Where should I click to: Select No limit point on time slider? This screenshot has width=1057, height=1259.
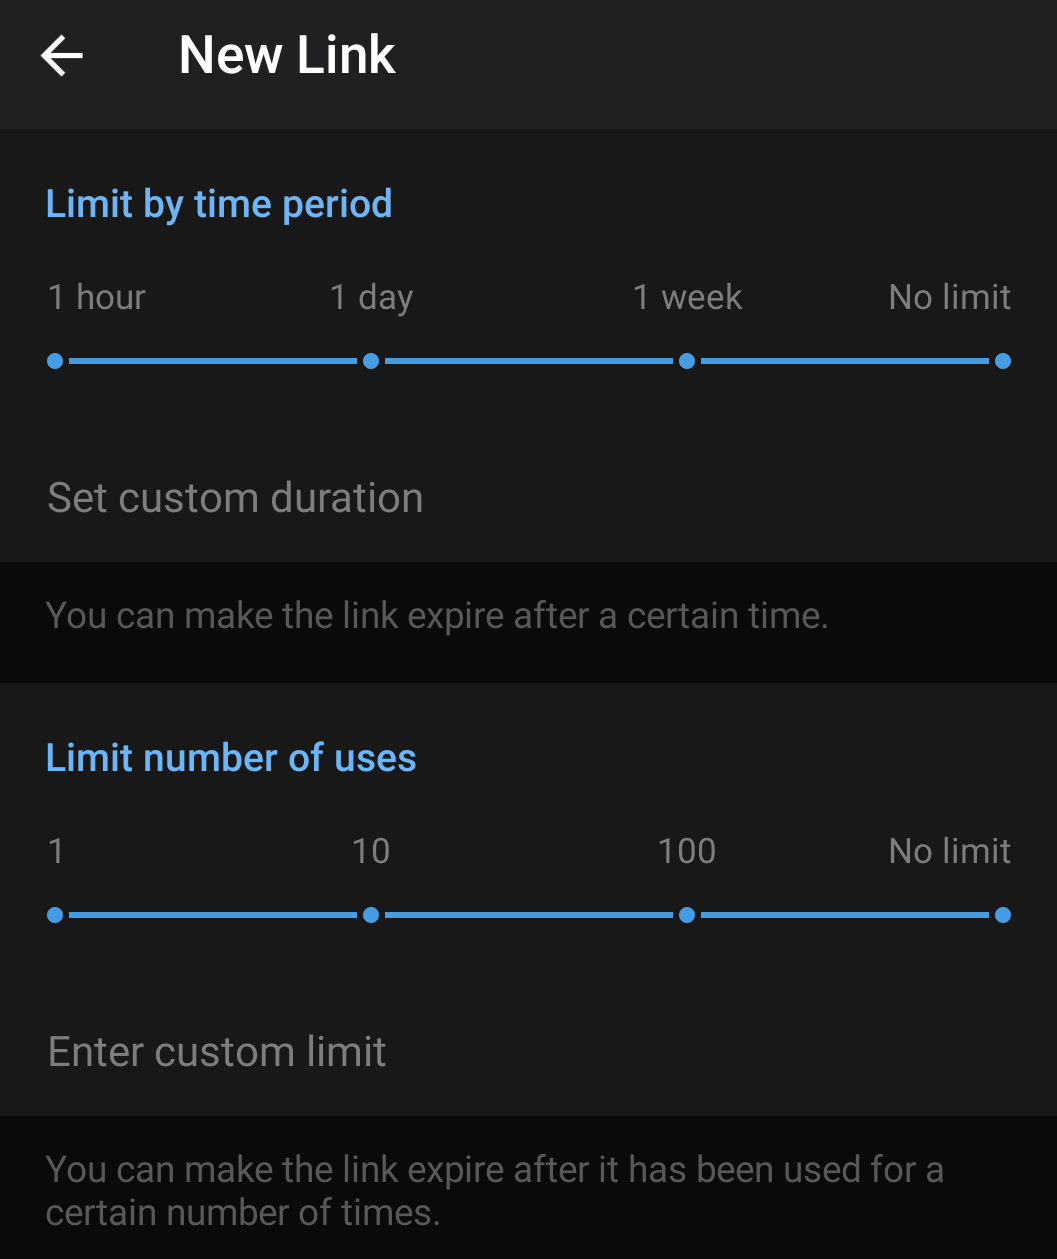[1002, 361]
